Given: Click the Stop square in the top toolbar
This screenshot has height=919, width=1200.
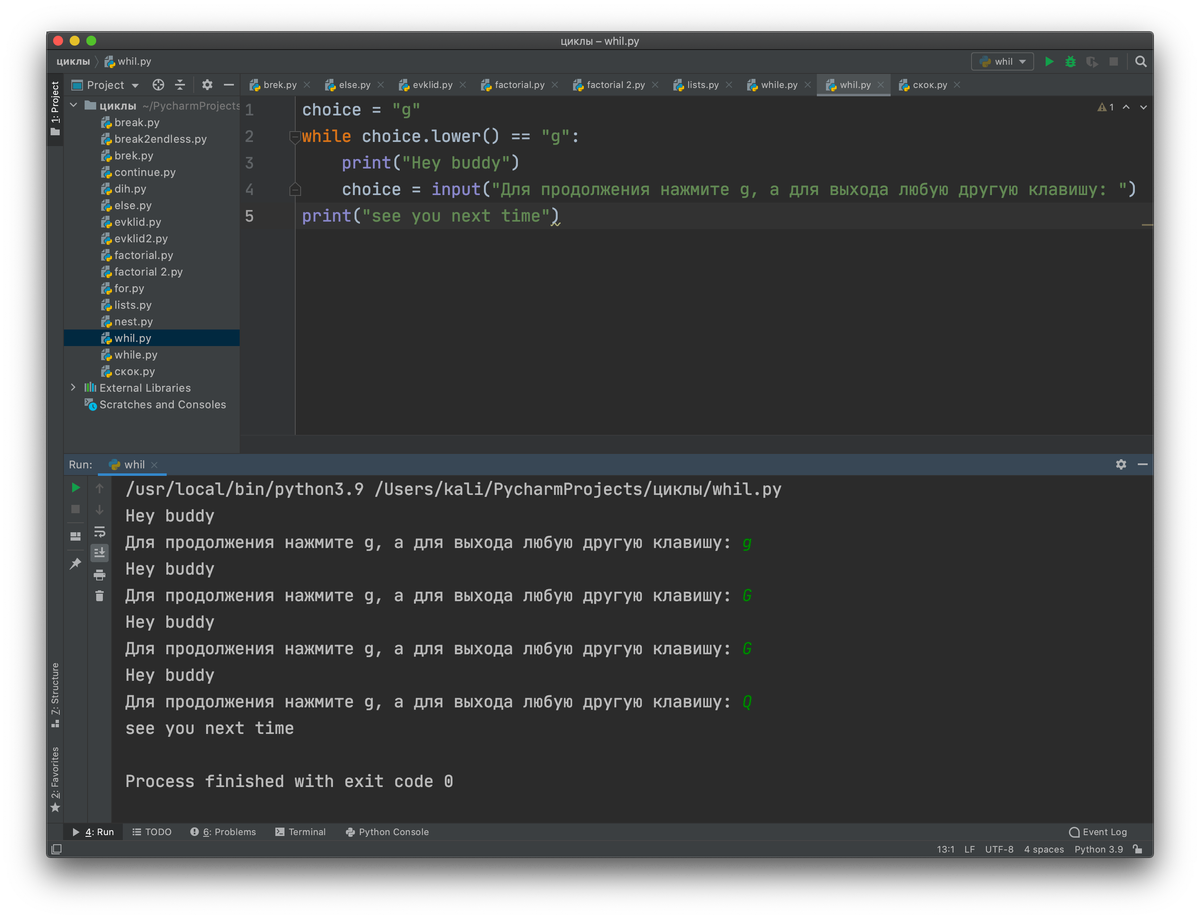Looking at the screenshot, I should point(1114,62).
